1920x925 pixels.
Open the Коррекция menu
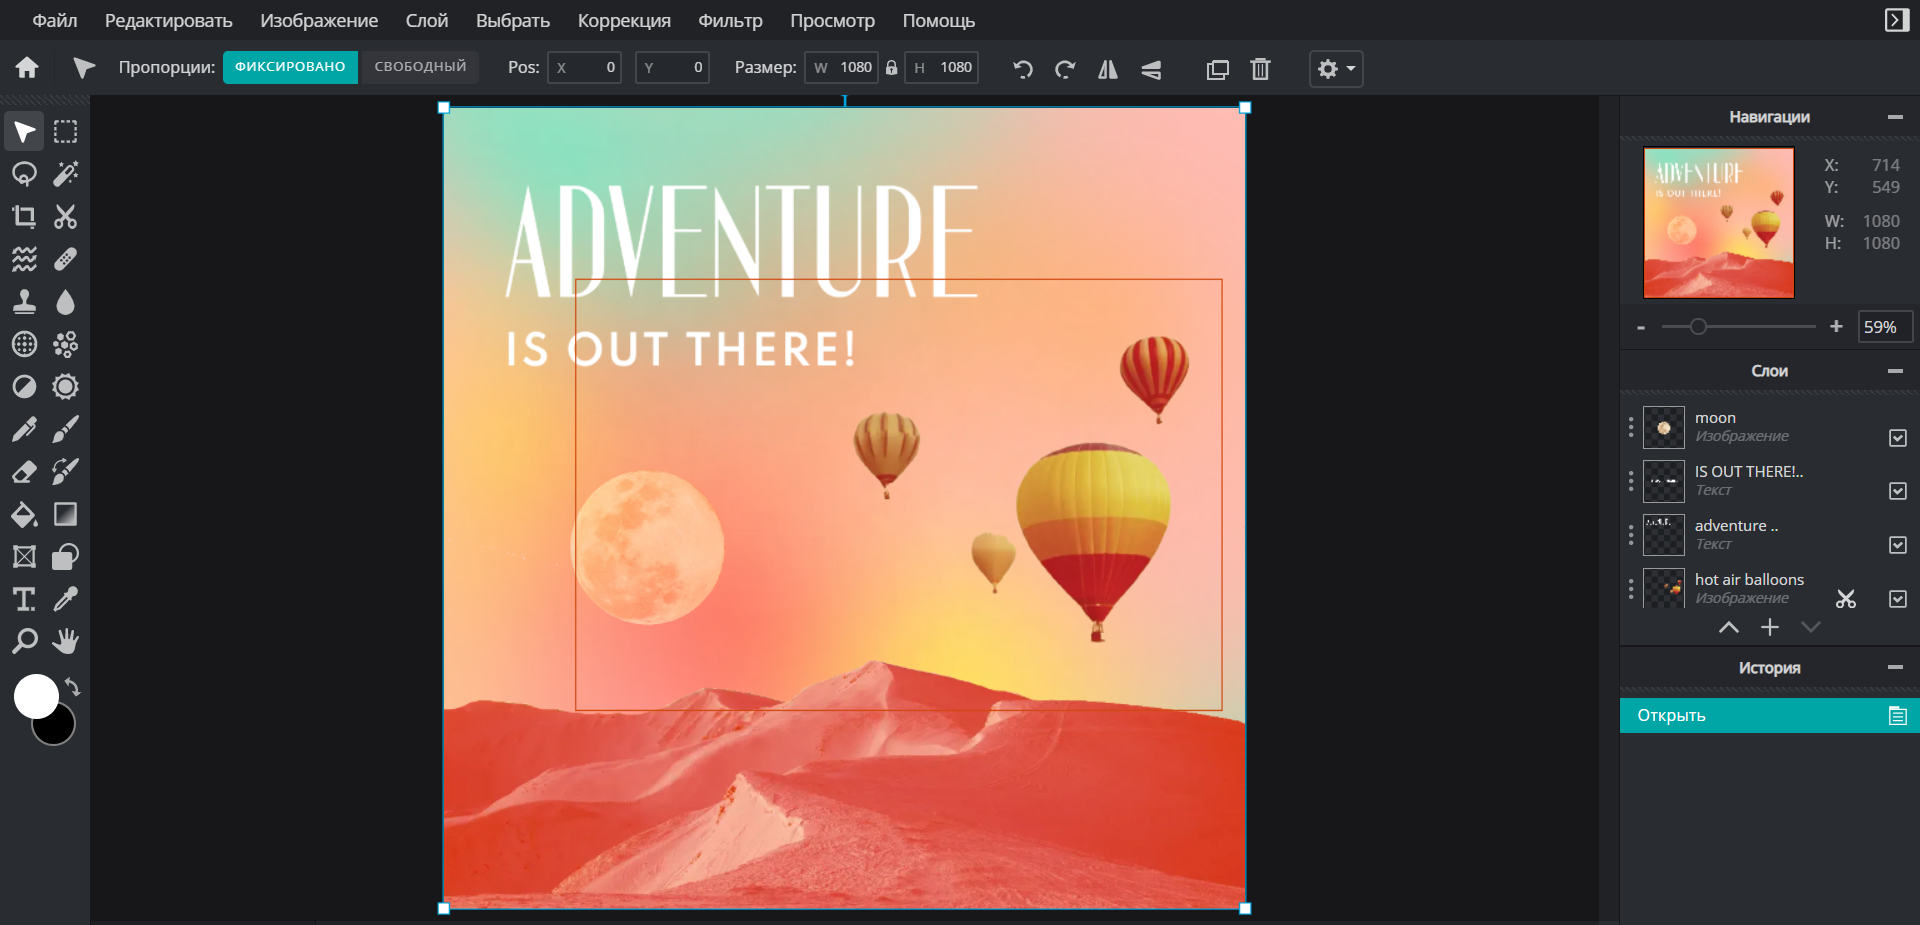624,20
